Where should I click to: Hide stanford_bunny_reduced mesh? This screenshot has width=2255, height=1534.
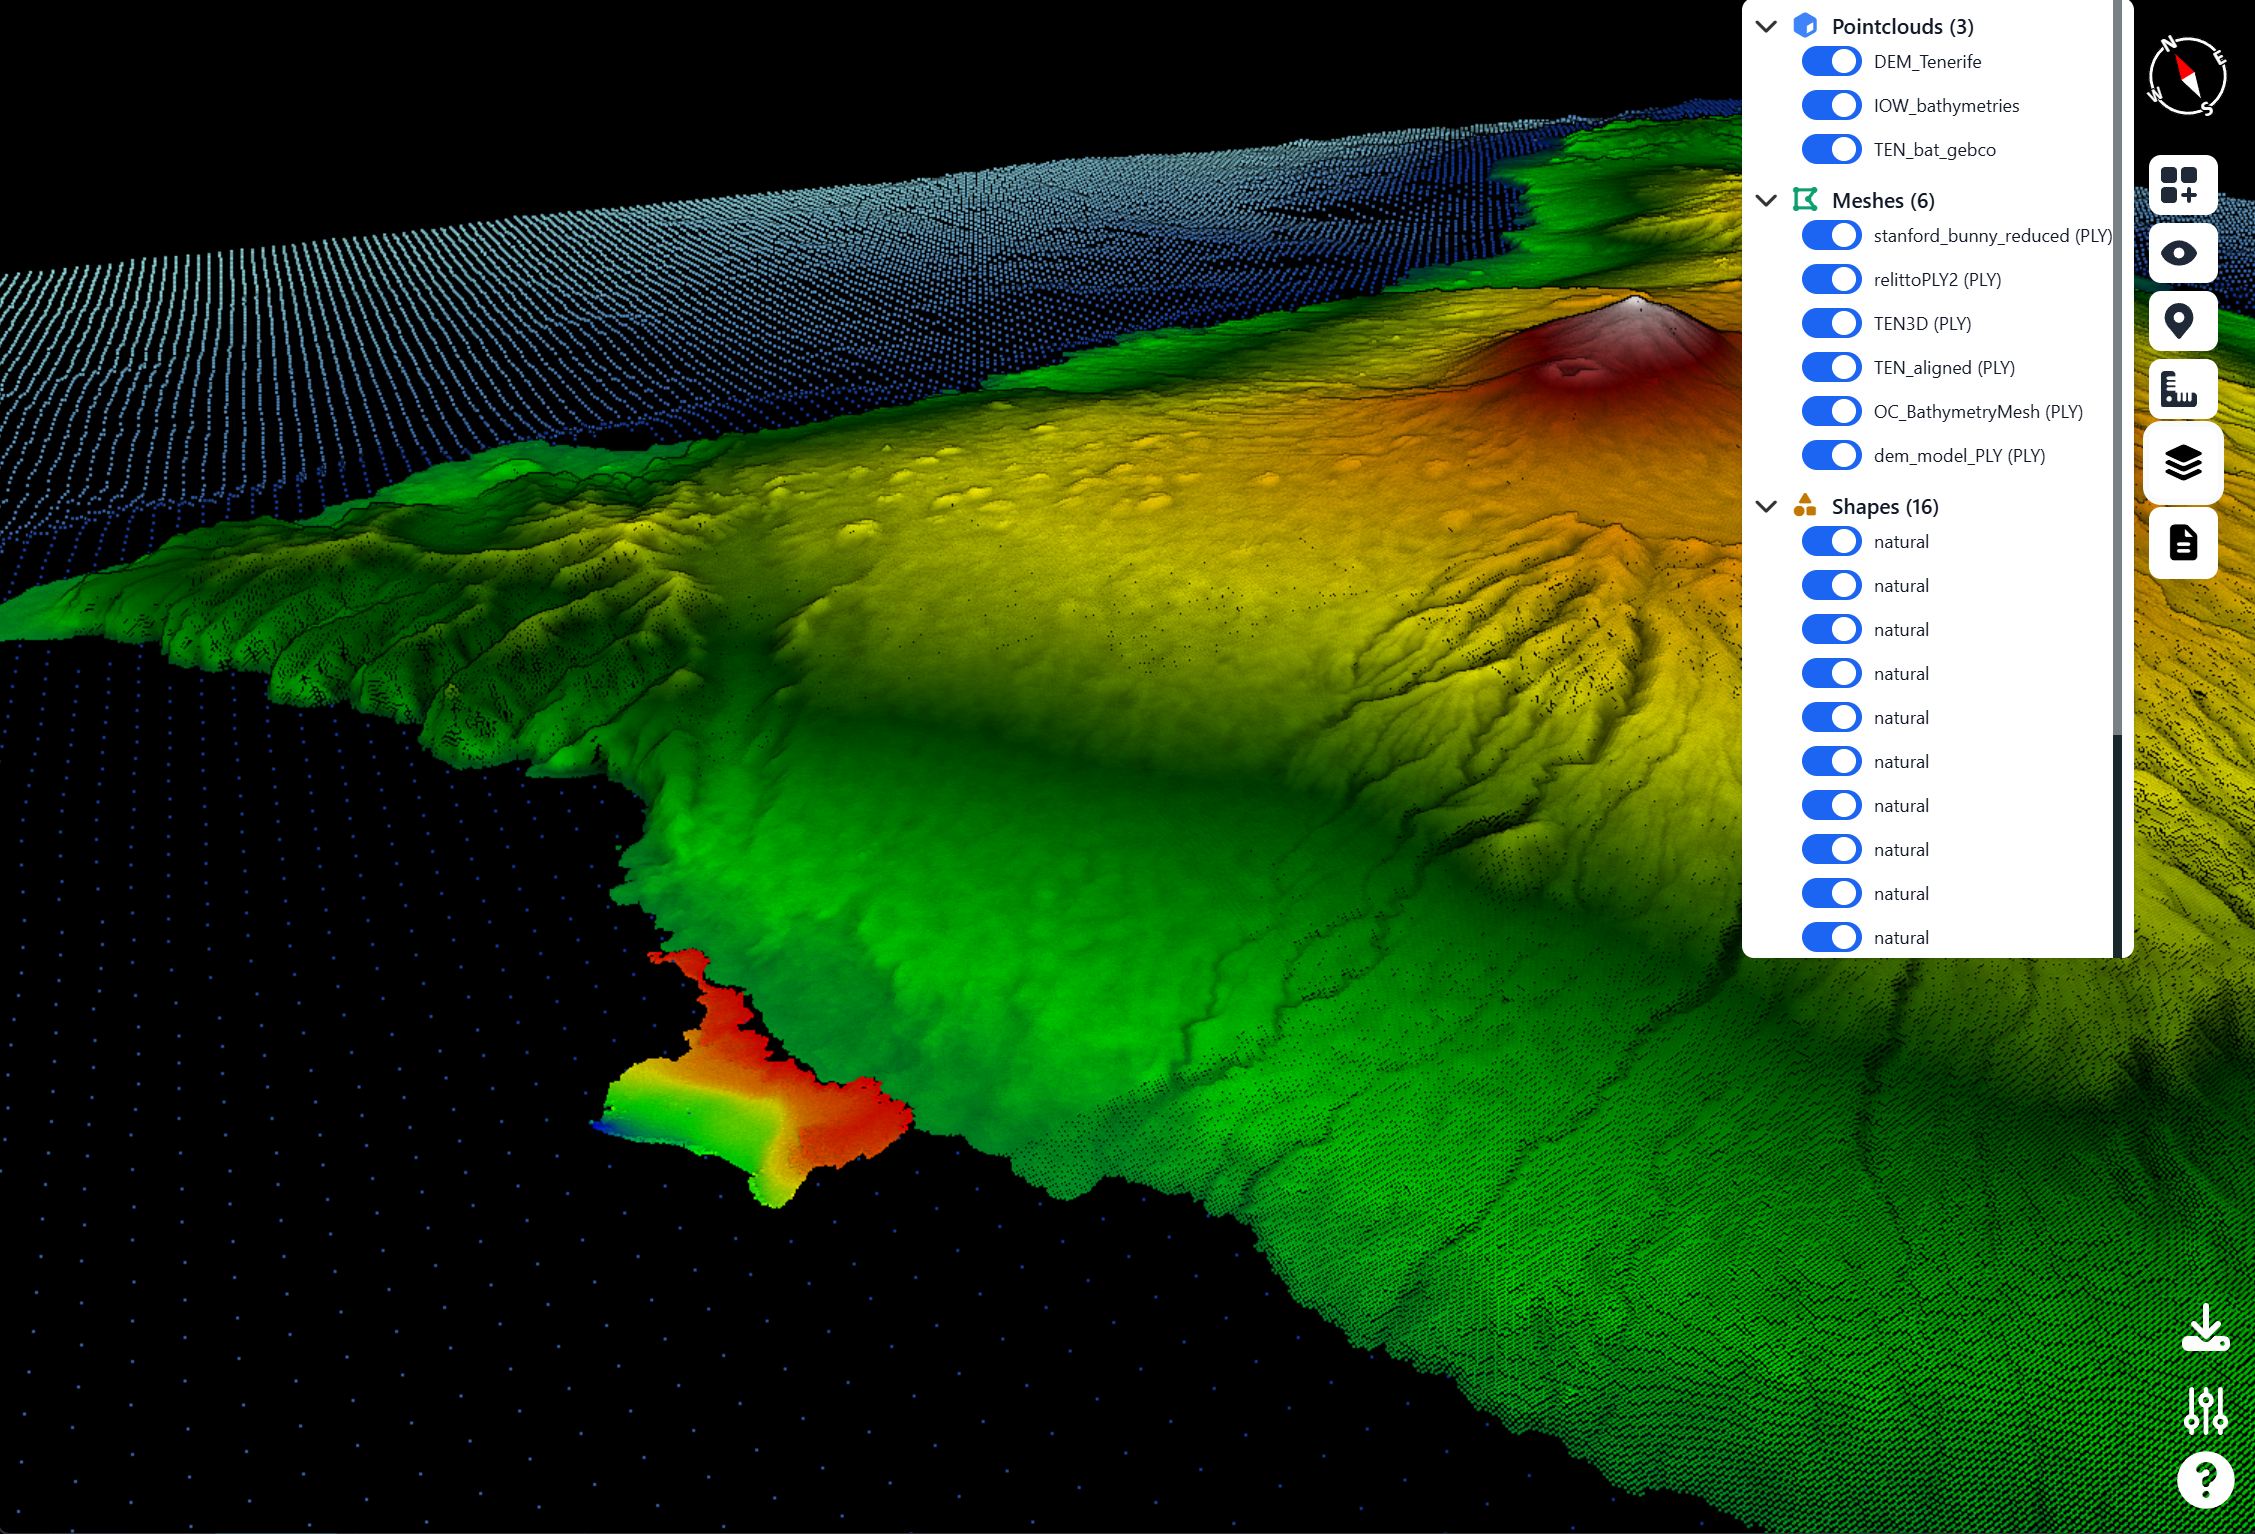[x=1831, y=236]
